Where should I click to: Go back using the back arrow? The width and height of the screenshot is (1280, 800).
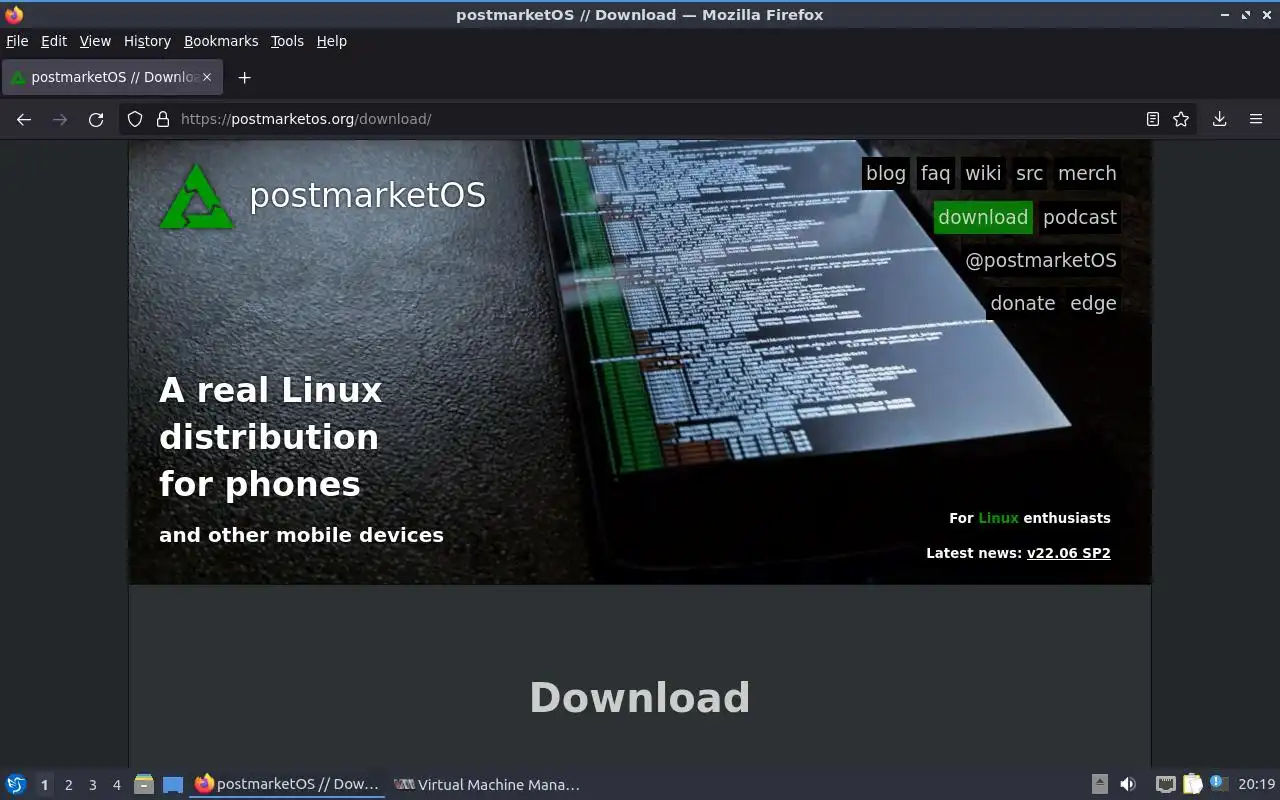point(24,119)
